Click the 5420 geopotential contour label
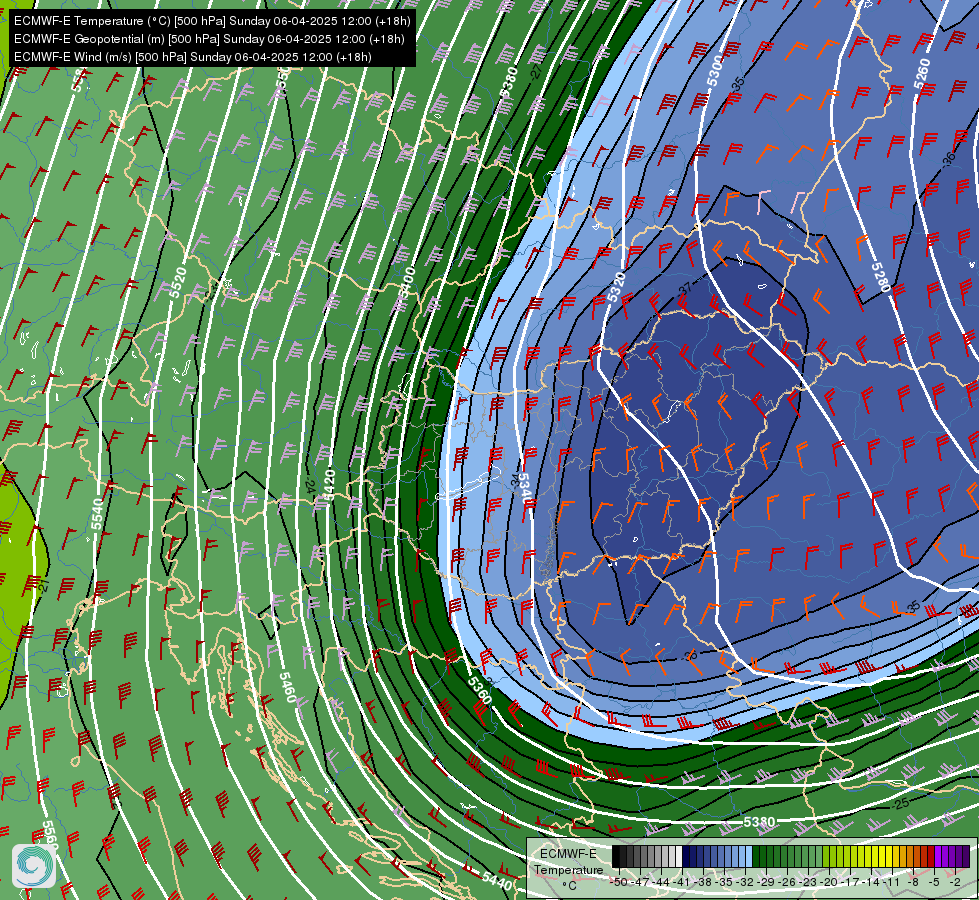The image size is (979, 900). coord(329,485)
